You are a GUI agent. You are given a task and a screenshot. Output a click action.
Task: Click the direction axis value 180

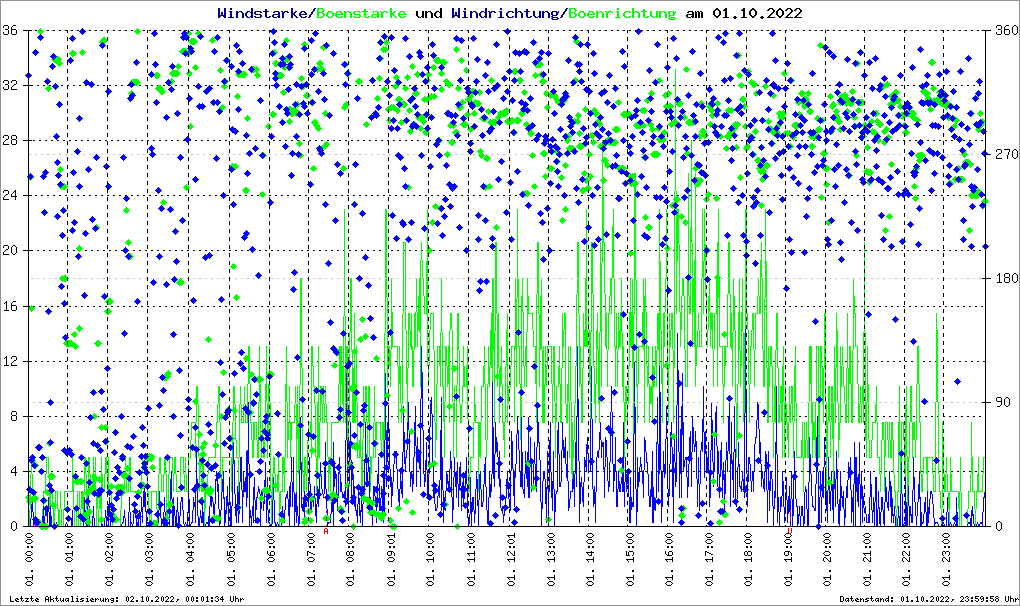pos(1006,278)
